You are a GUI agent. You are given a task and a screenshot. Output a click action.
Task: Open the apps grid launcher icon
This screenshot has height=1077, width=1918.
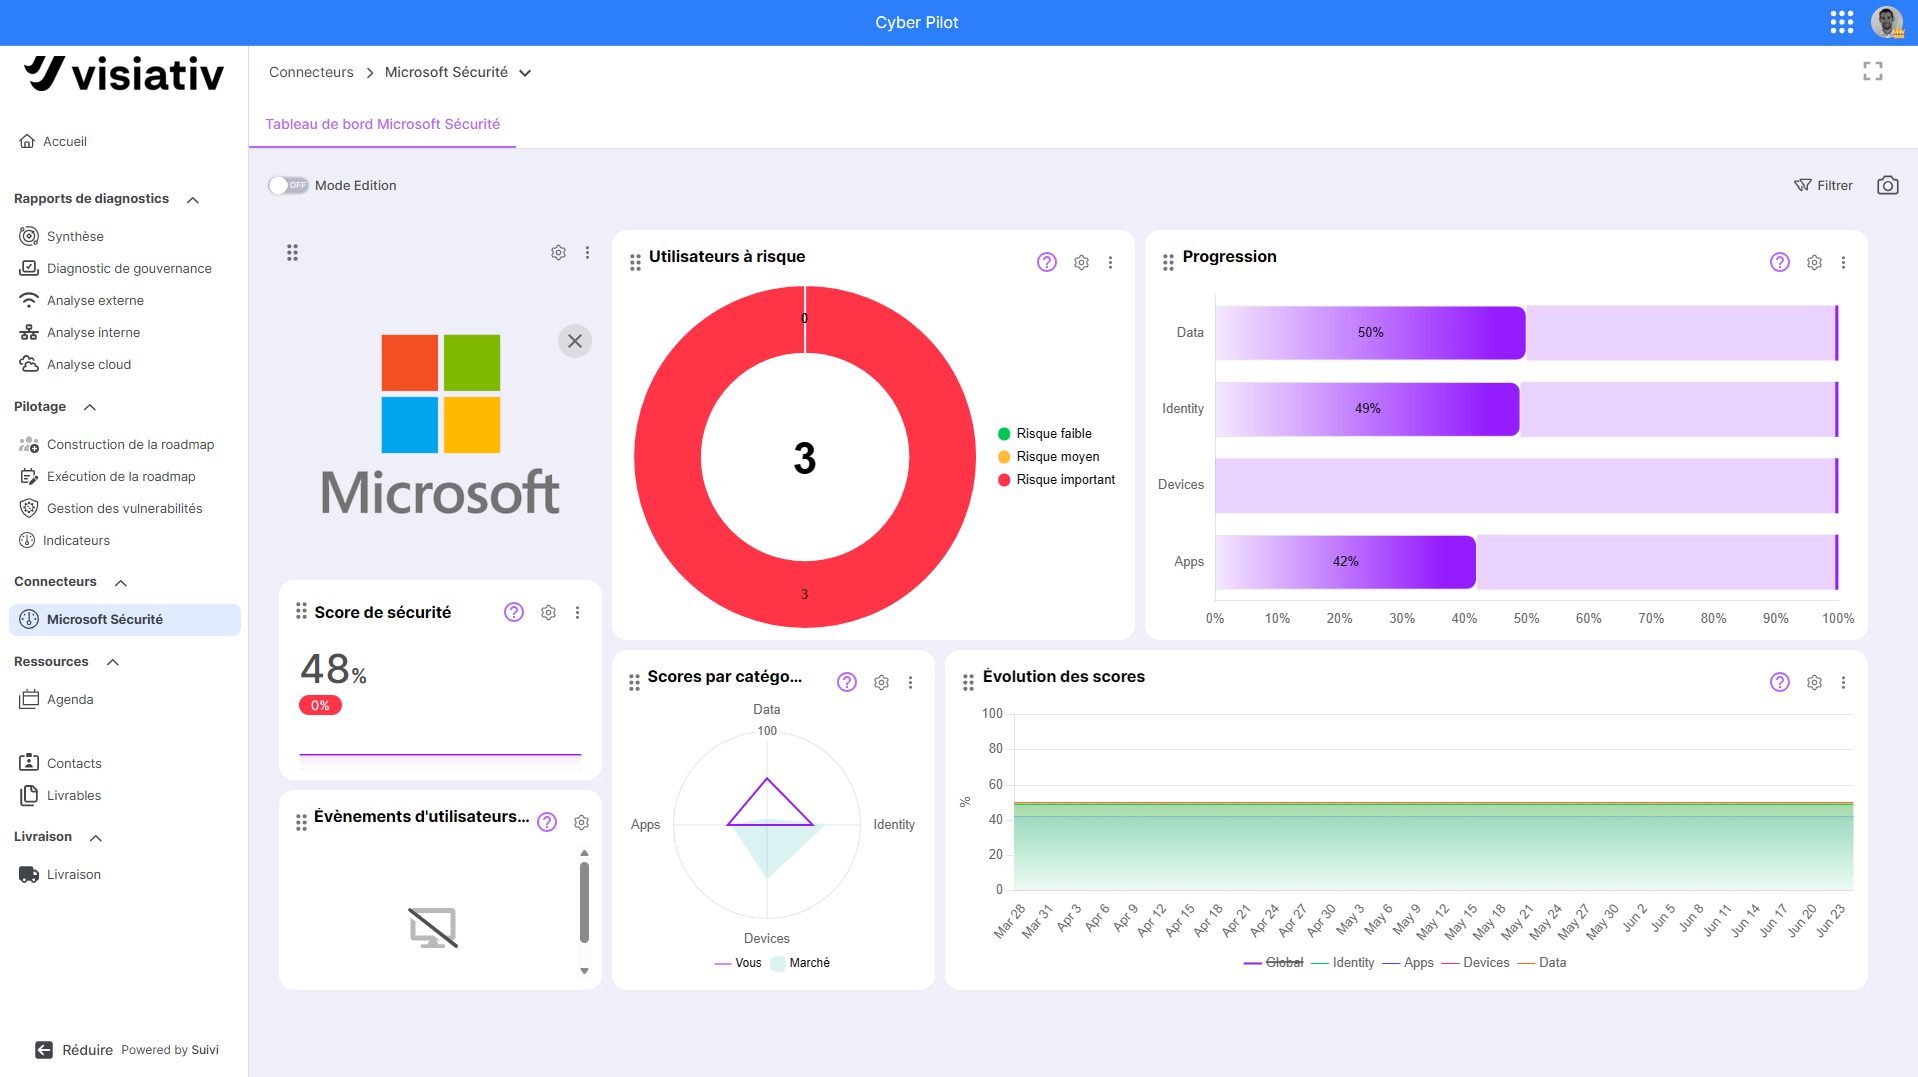(1842, 22)
